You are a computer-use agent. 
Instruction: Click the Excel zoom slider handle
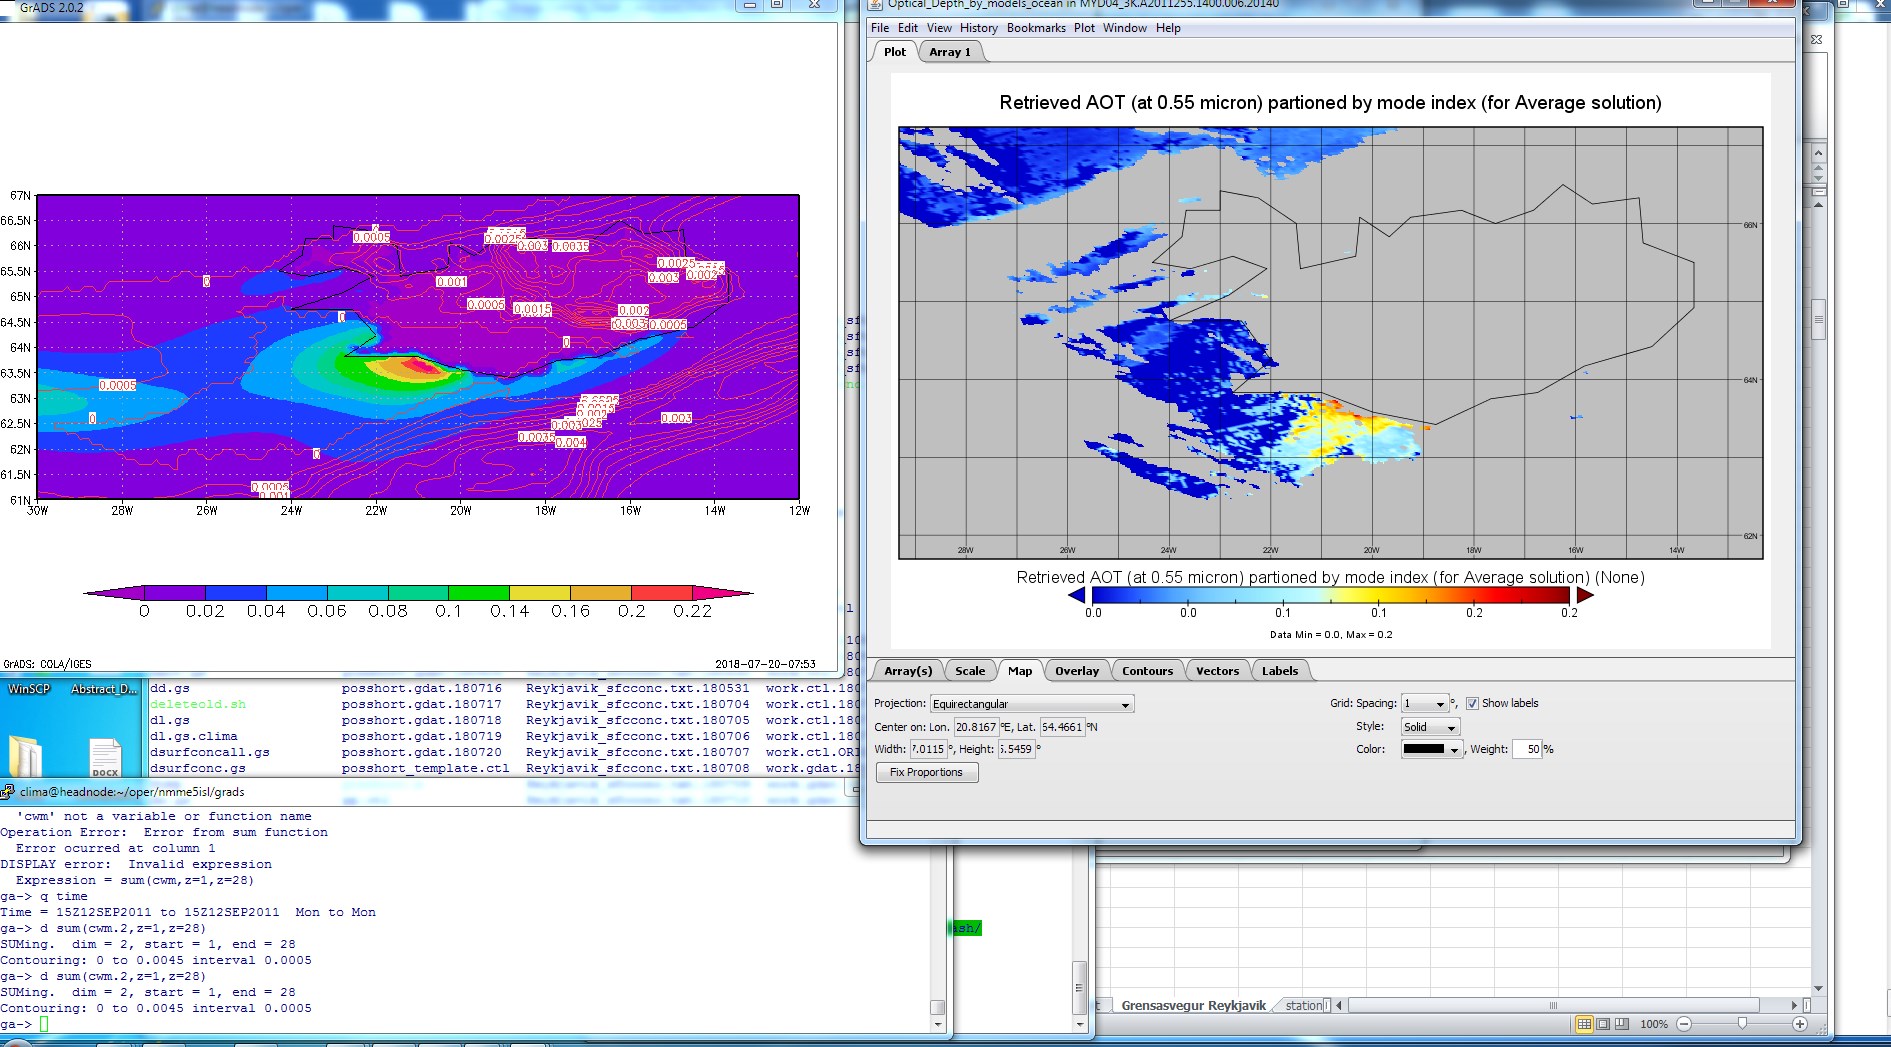tap(1742, 1024)
